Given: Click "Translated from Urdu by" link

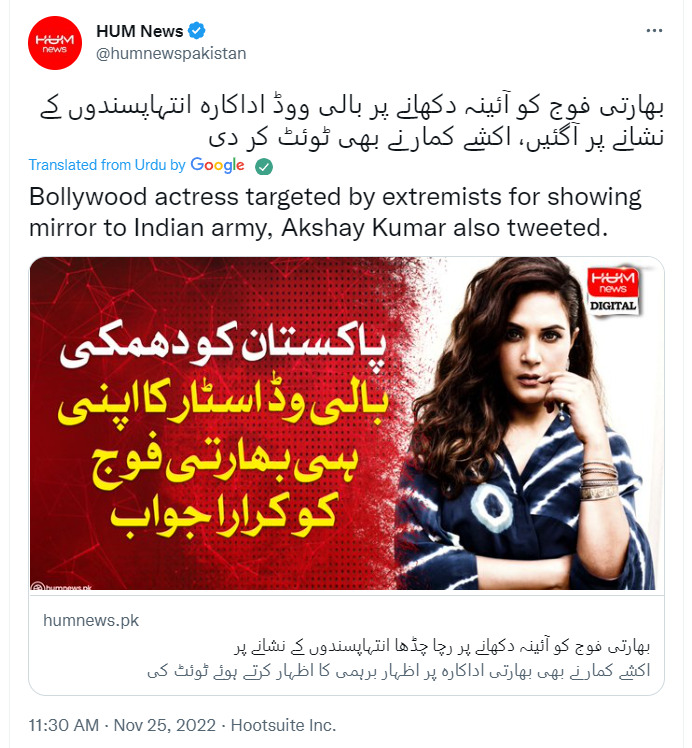Looking at the screenshot, I should pos(107,165).
